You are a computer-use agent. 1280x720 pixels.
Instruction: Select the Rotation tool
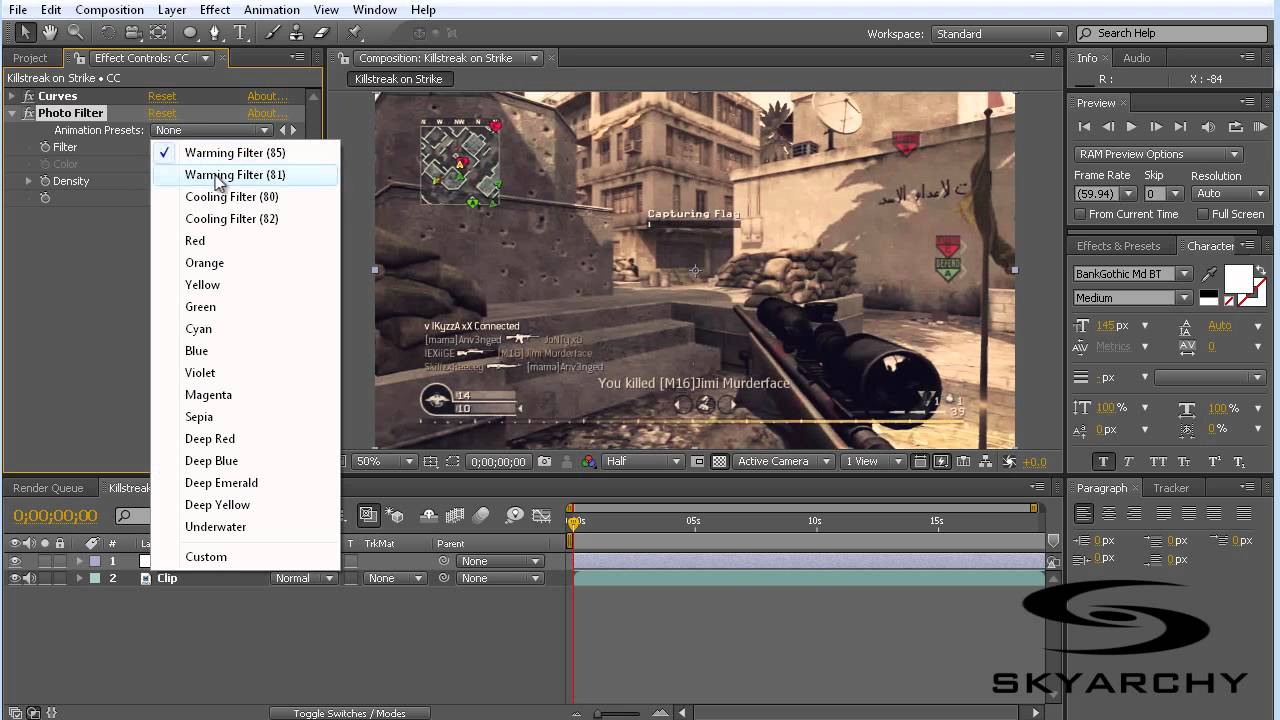pos(108,33)
